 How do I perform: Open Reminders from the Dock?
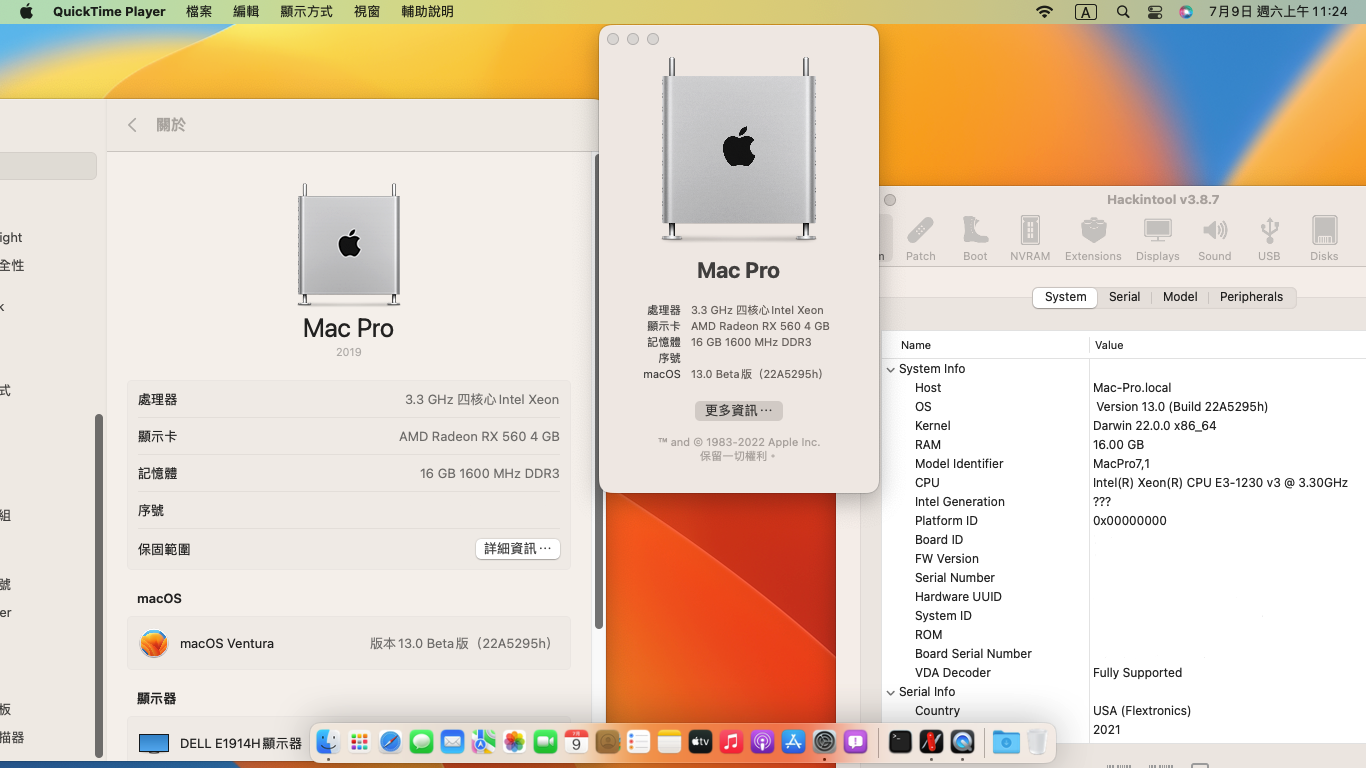pyautogui.click(x=638, y=742)
